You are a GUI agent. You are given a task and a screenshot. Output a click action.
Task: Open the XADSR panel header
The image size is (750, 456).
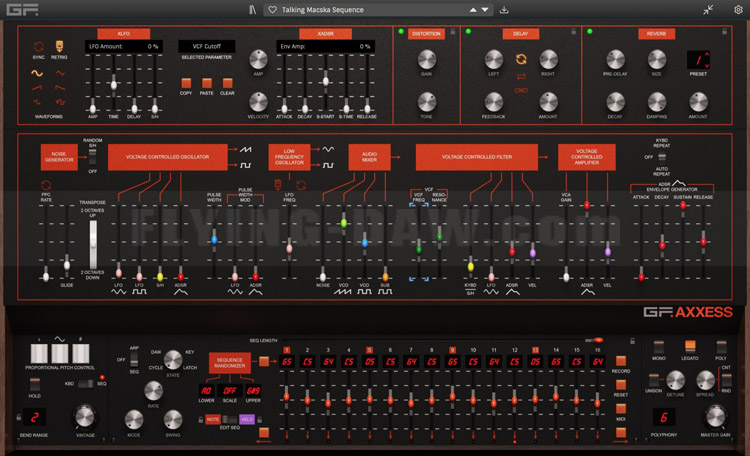pos(325,33)
